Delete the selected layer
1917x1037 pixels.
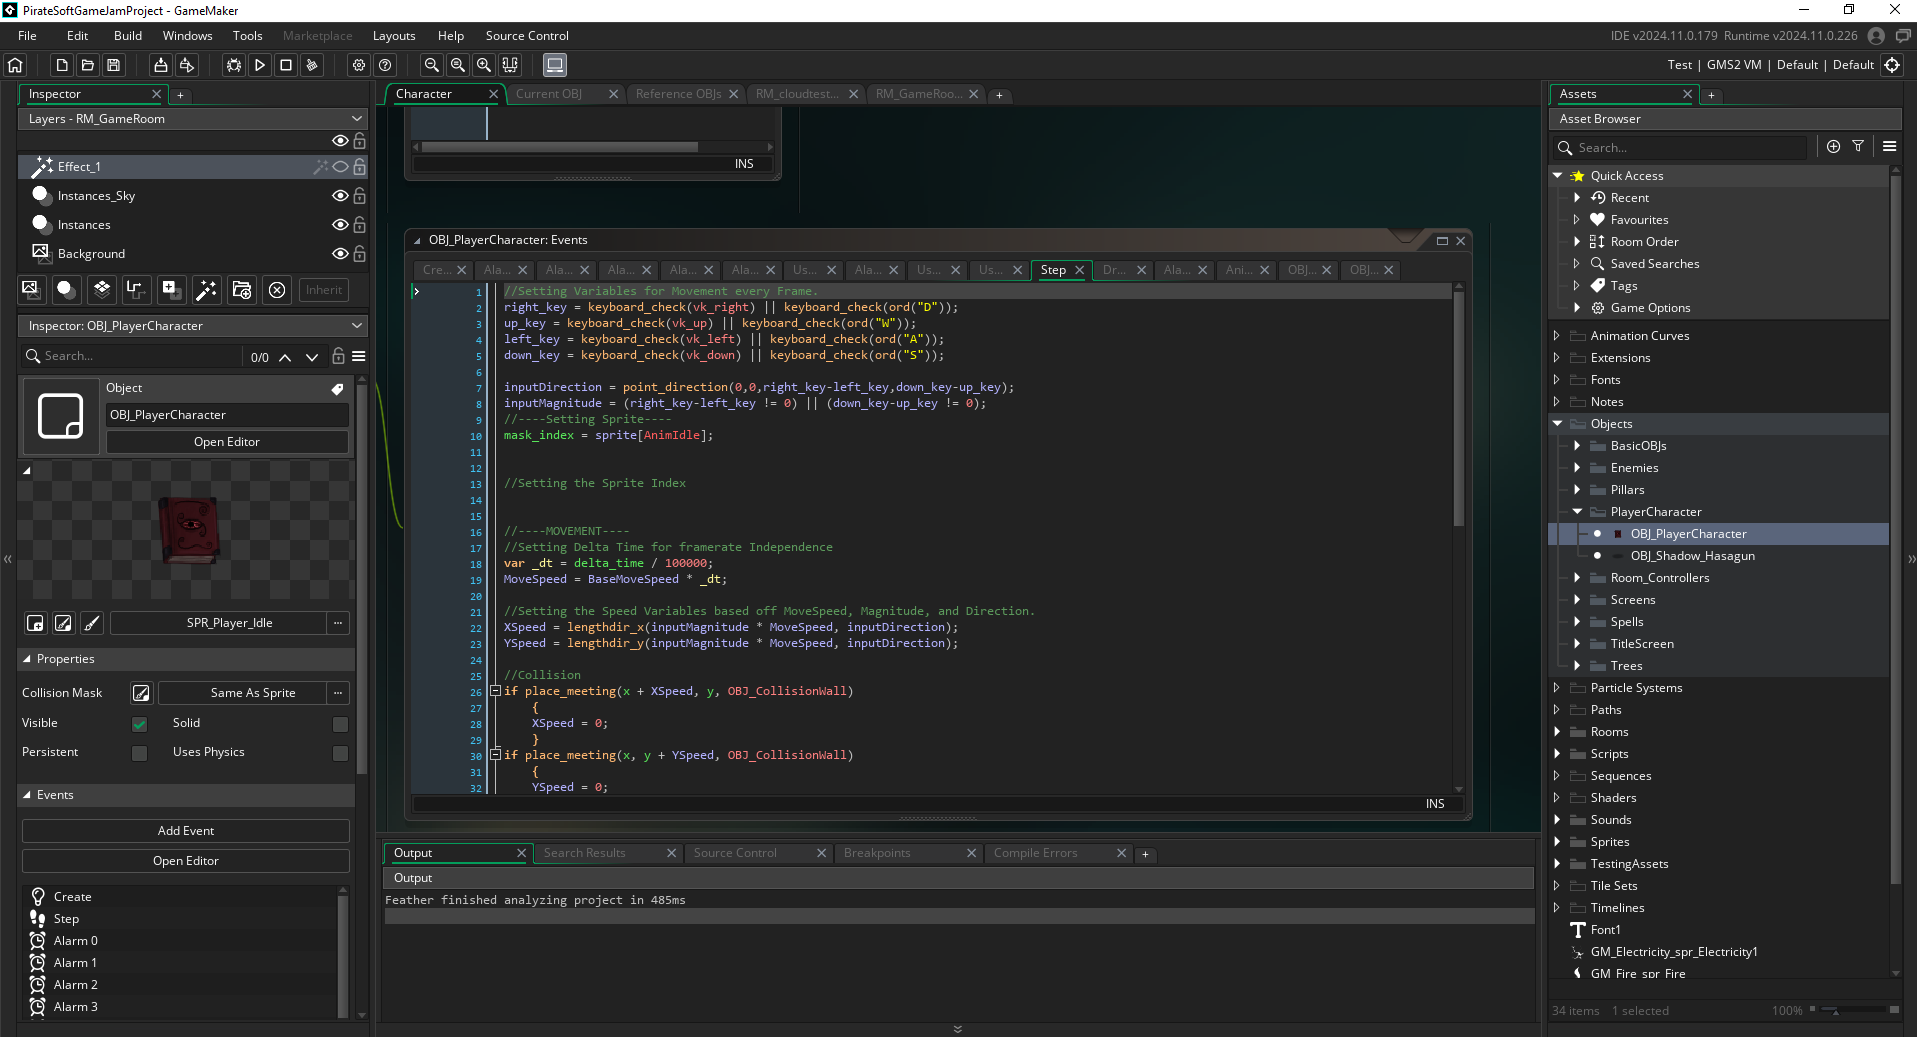(277, 290)
